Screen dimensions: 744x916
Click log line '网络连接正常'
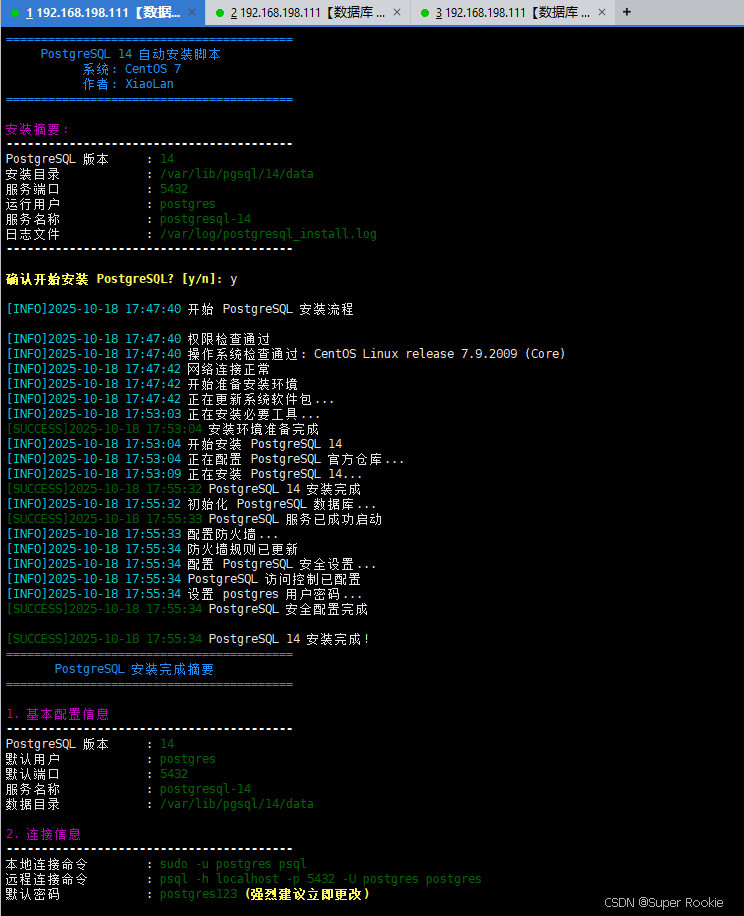coord(138,369)
